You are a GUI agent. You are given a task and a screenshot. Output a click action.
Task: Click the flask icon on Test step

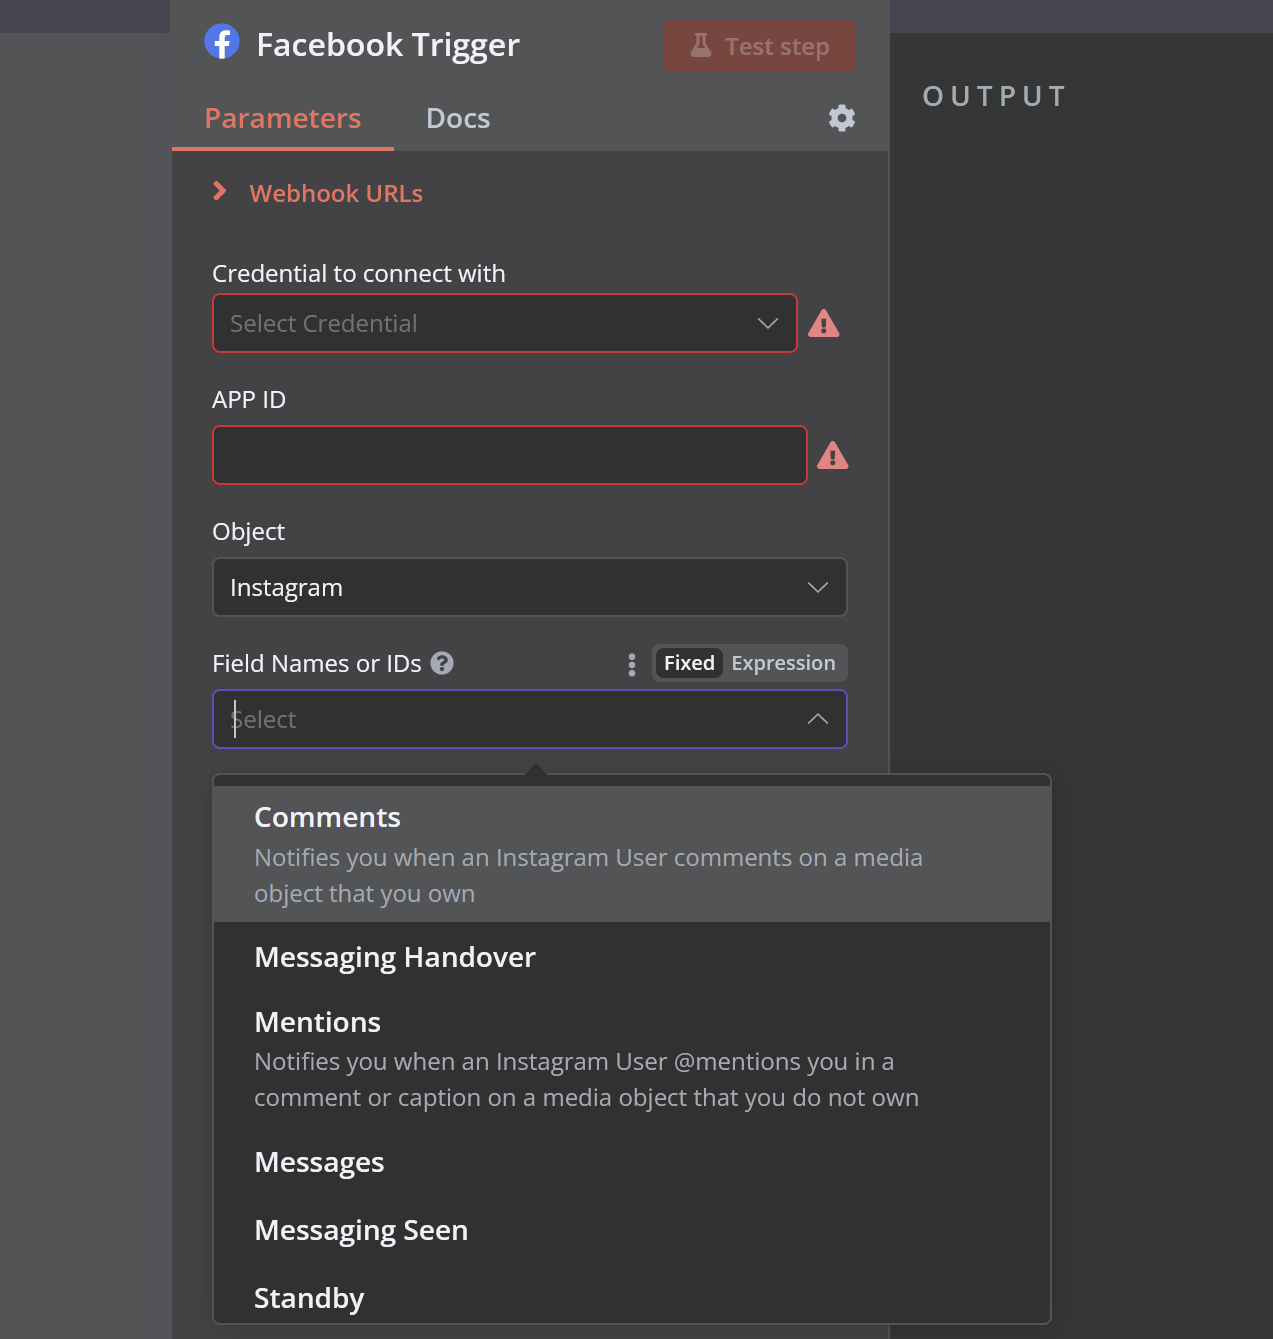(701, 46)
